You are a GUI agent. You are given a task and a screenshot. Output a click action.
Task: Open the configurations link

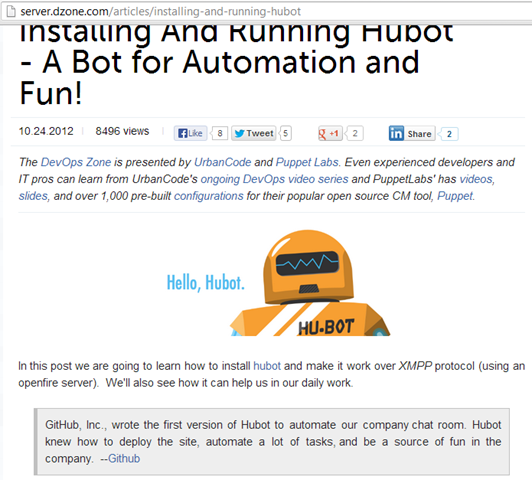click(209, 196)
